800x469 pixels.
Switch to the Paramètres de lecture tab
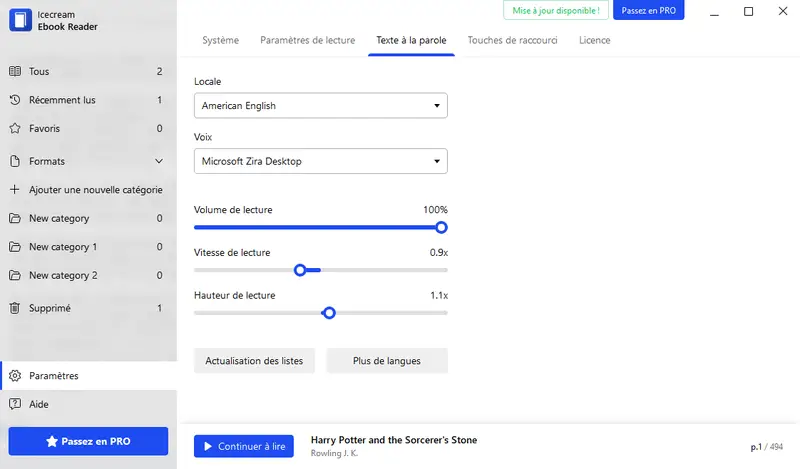[308, 40]
